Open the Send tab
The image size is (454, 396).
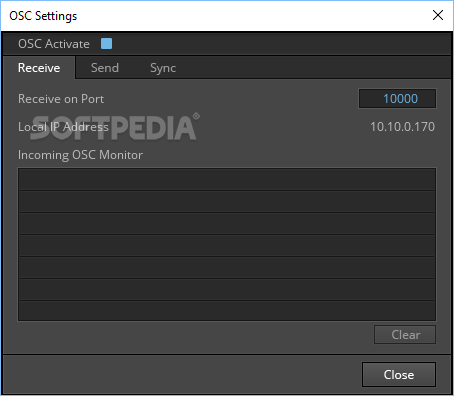[x=105, y=68]
